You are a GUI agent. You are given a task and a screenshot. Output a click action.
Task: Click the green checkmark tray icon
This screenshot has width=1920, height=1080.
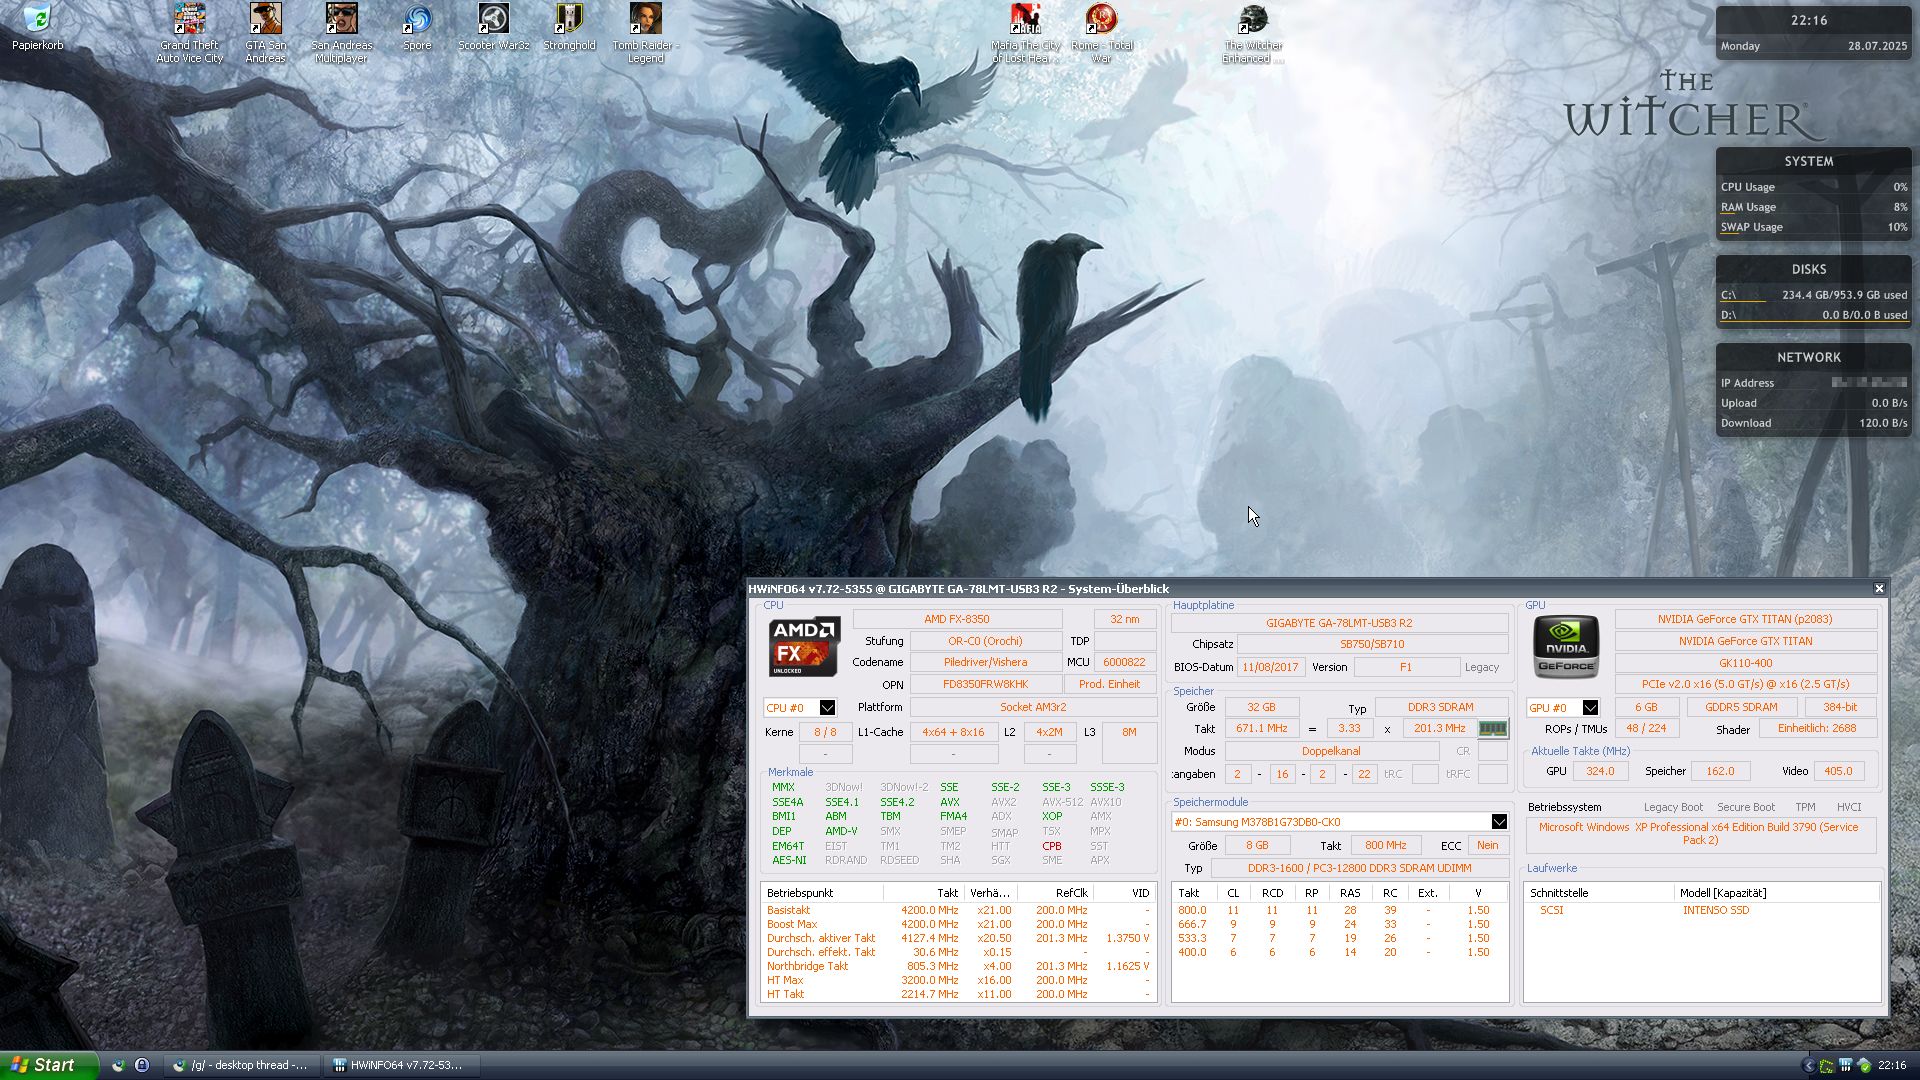[x=1864, y=1066]
